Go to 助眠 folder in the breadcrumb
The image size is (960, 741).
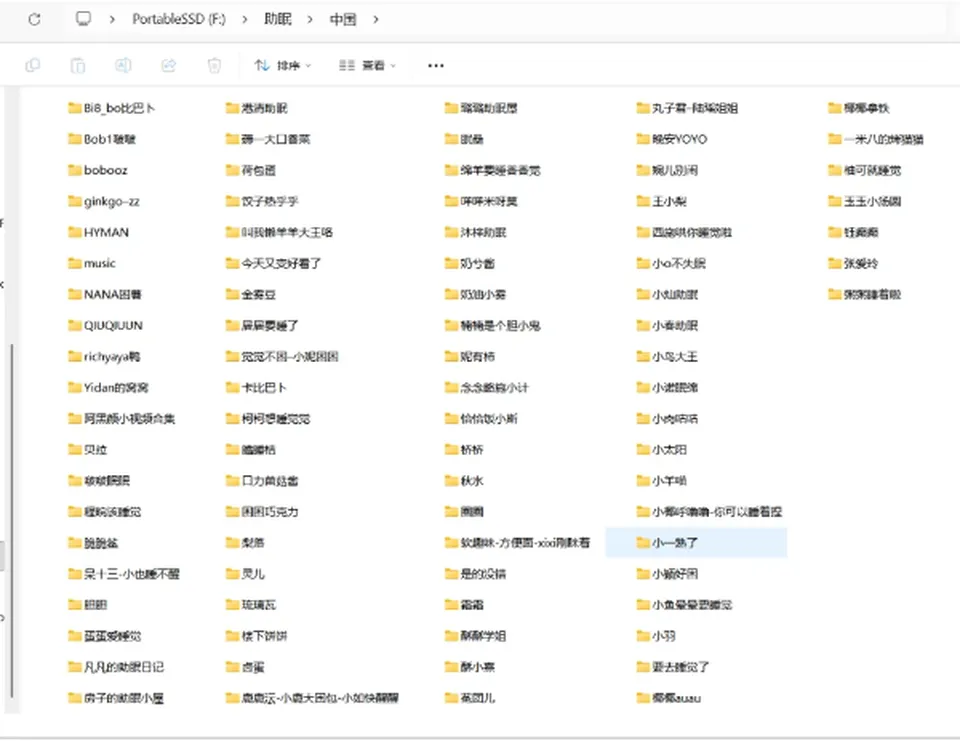278,19
